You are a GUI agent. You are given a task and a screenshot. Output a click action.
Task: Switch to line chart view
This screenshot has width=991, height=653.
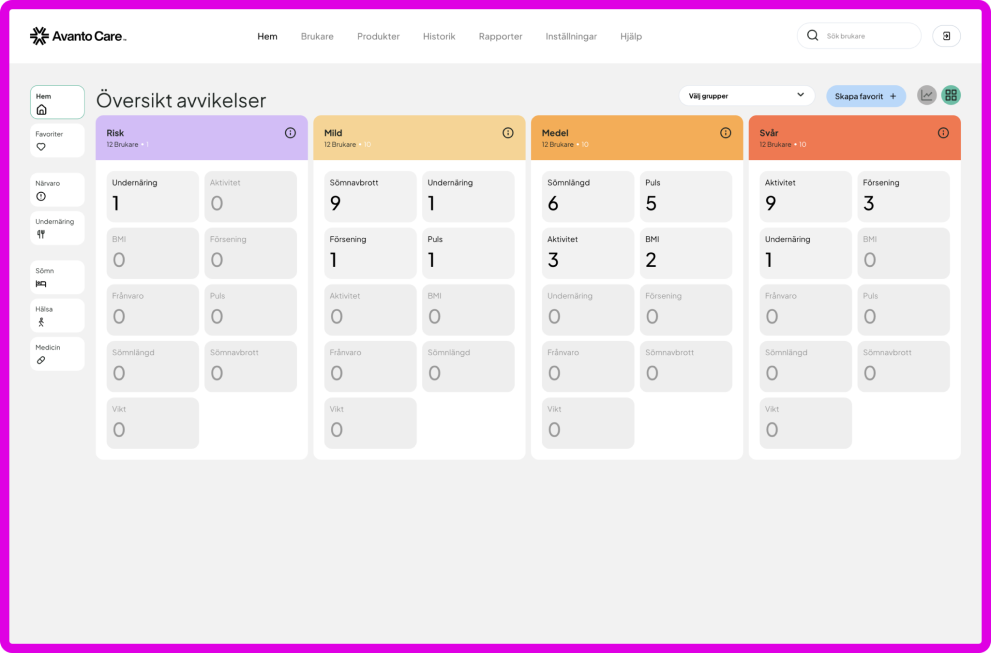[927, 95]
